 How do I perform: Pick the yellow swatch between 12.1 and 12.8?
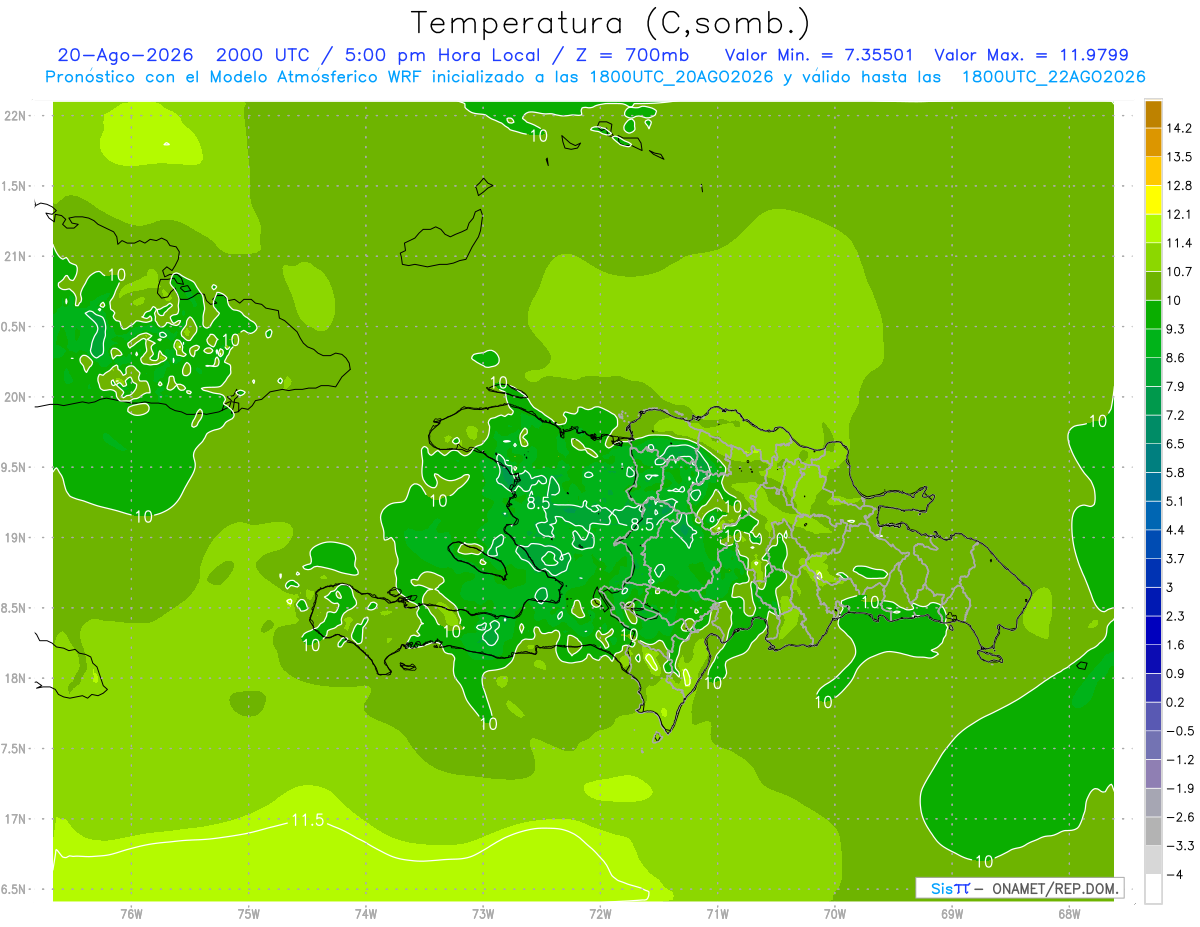click(1153, 200)
